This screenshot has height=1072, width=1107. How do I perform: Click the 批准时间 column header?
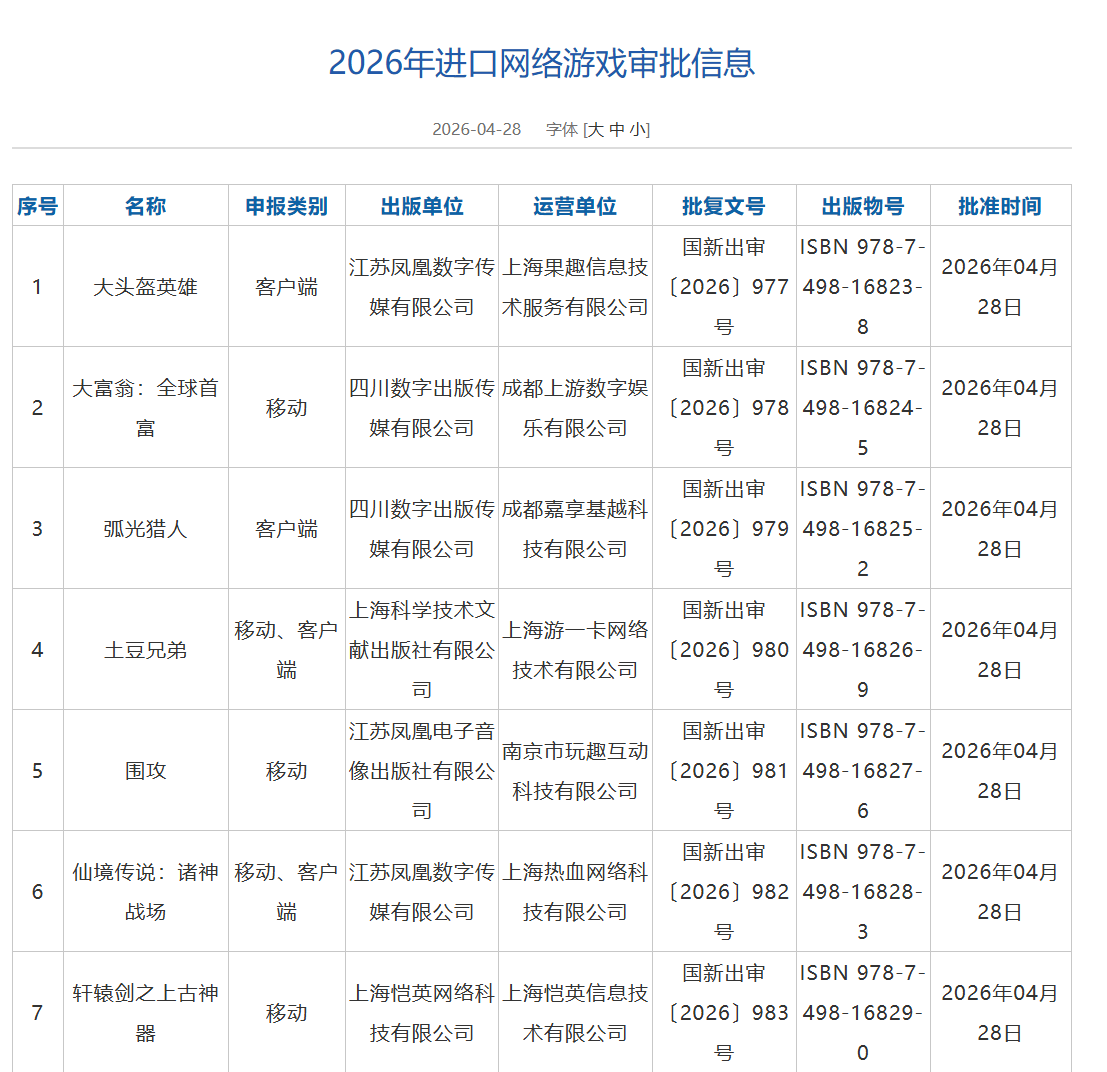(x=999, y=206)
